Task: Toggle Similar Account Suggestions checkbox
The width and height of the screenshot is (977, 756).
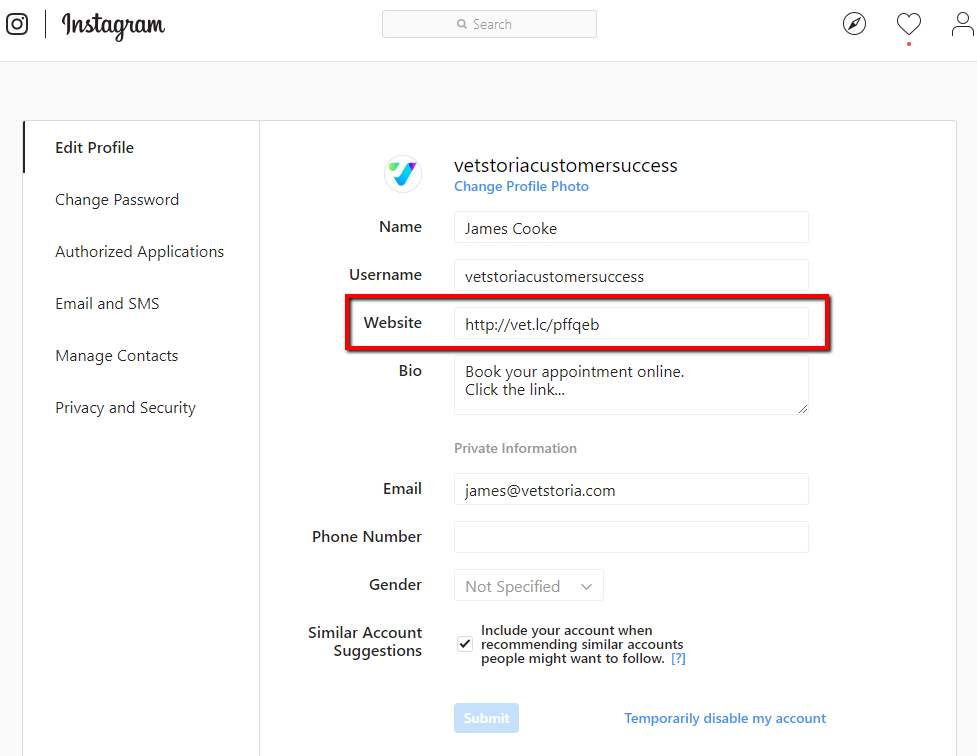Action: 465,644
